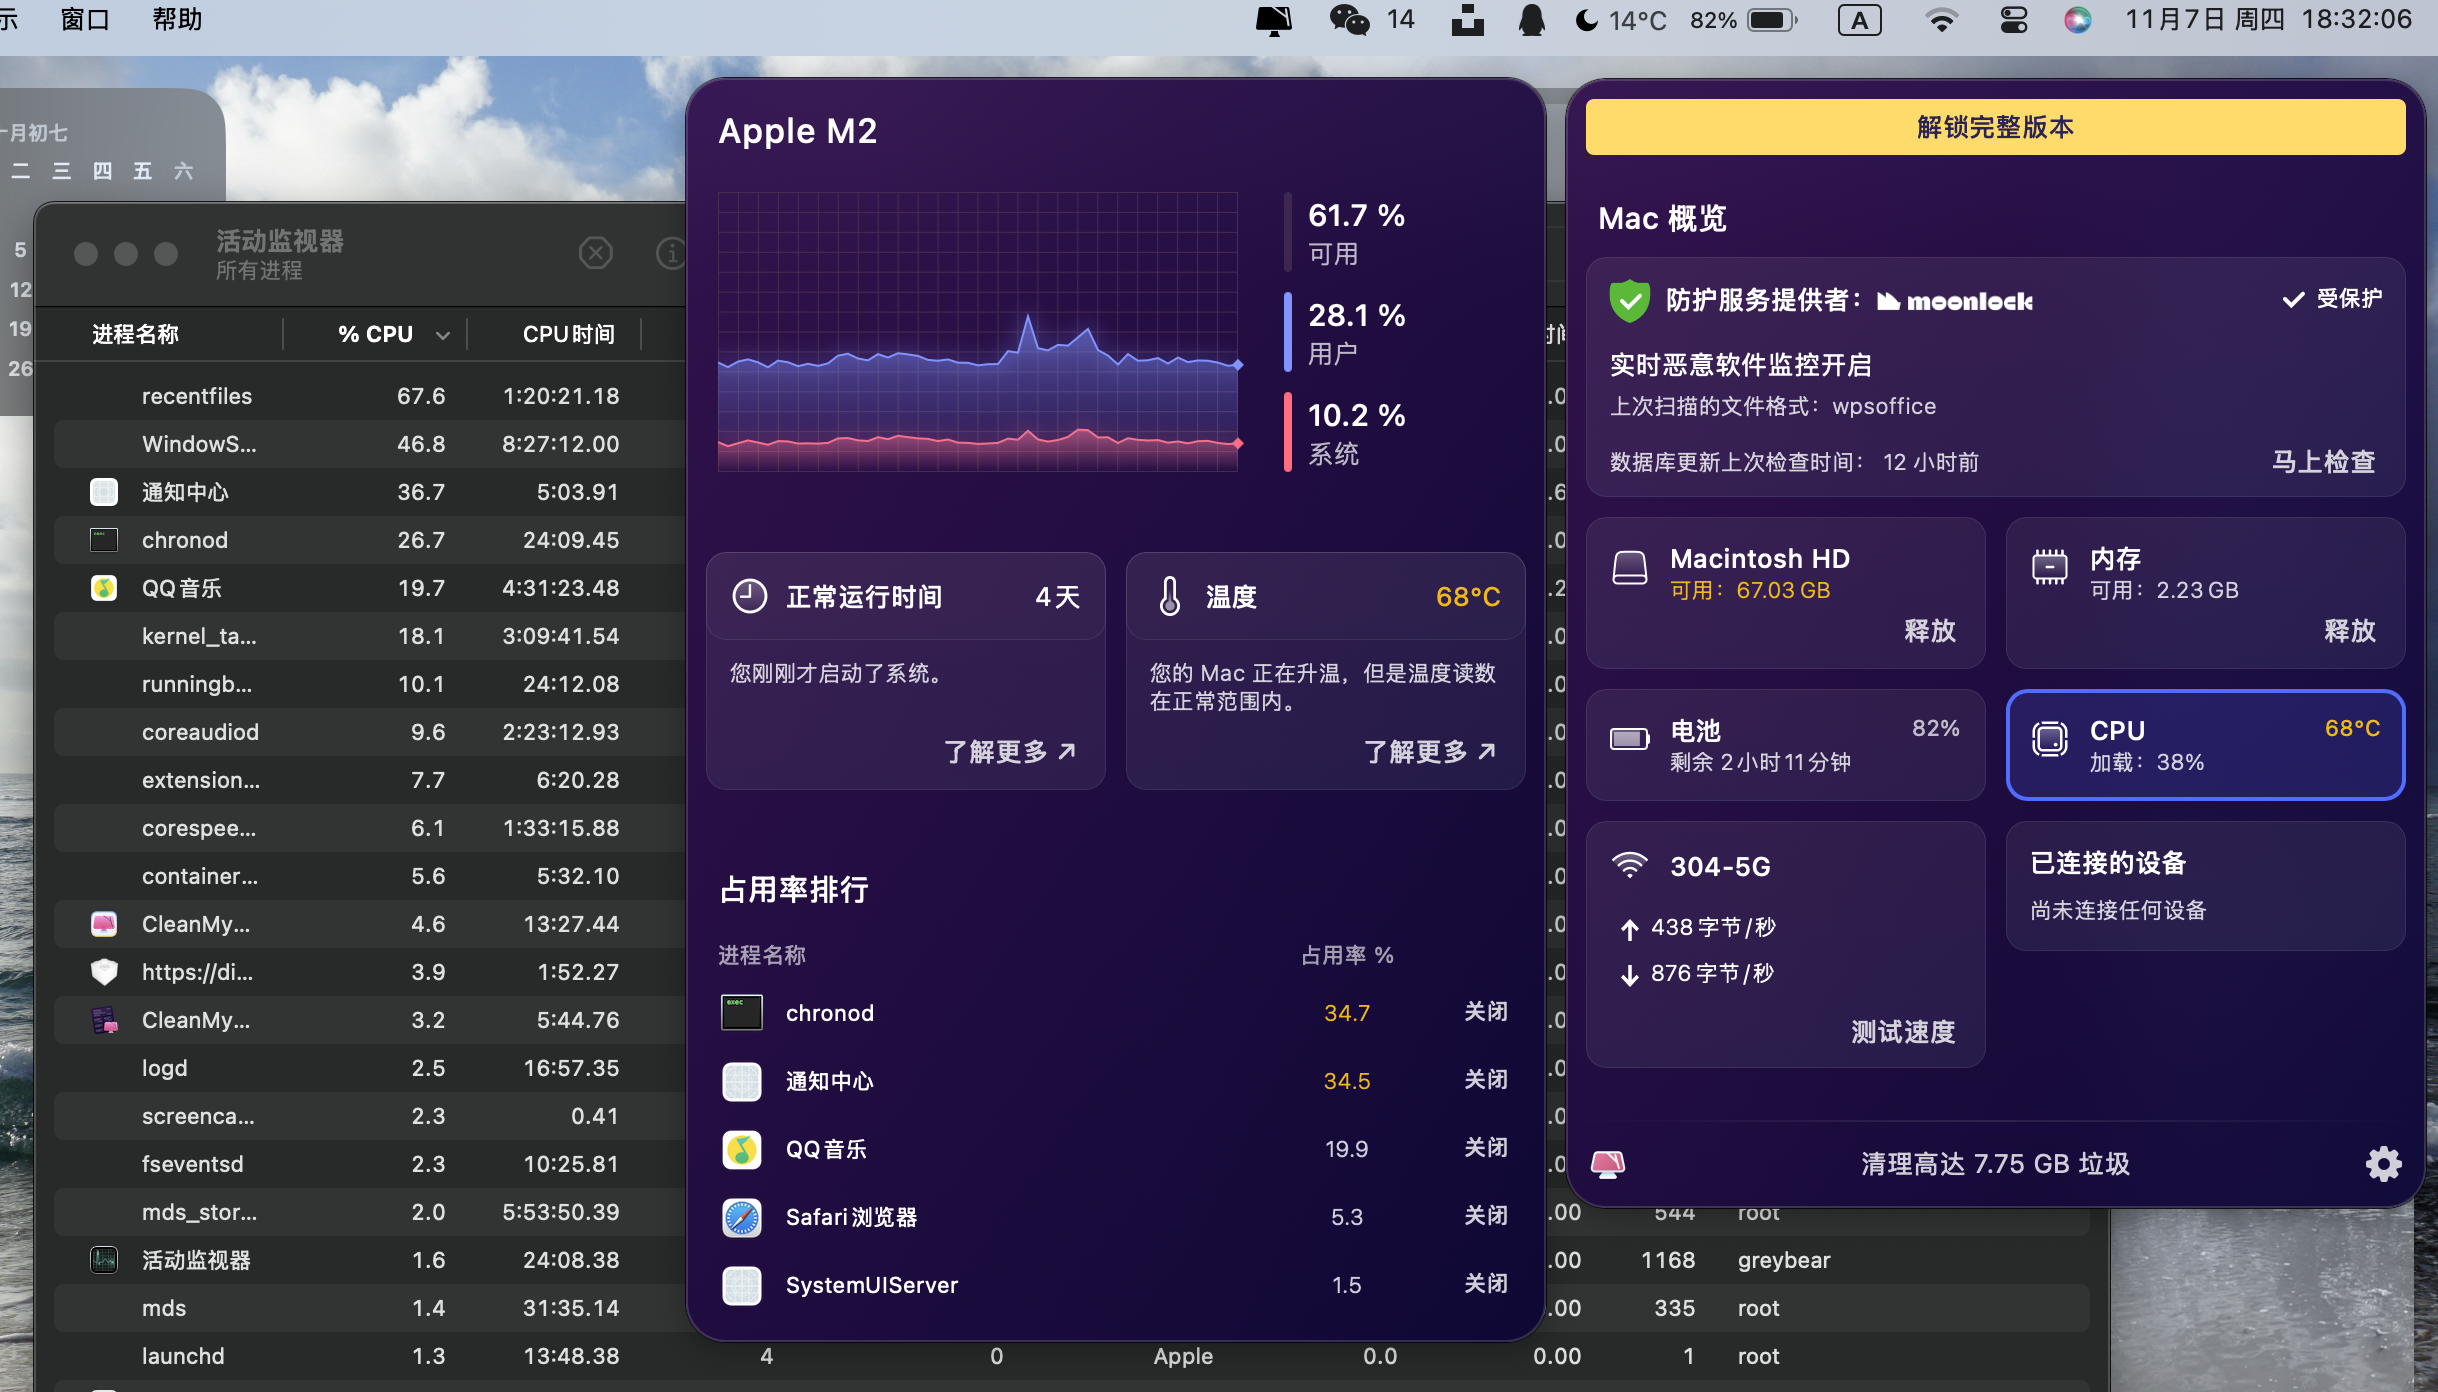
Task: Click the notification bell icon in menu bar
Action: click(1531, 20)
